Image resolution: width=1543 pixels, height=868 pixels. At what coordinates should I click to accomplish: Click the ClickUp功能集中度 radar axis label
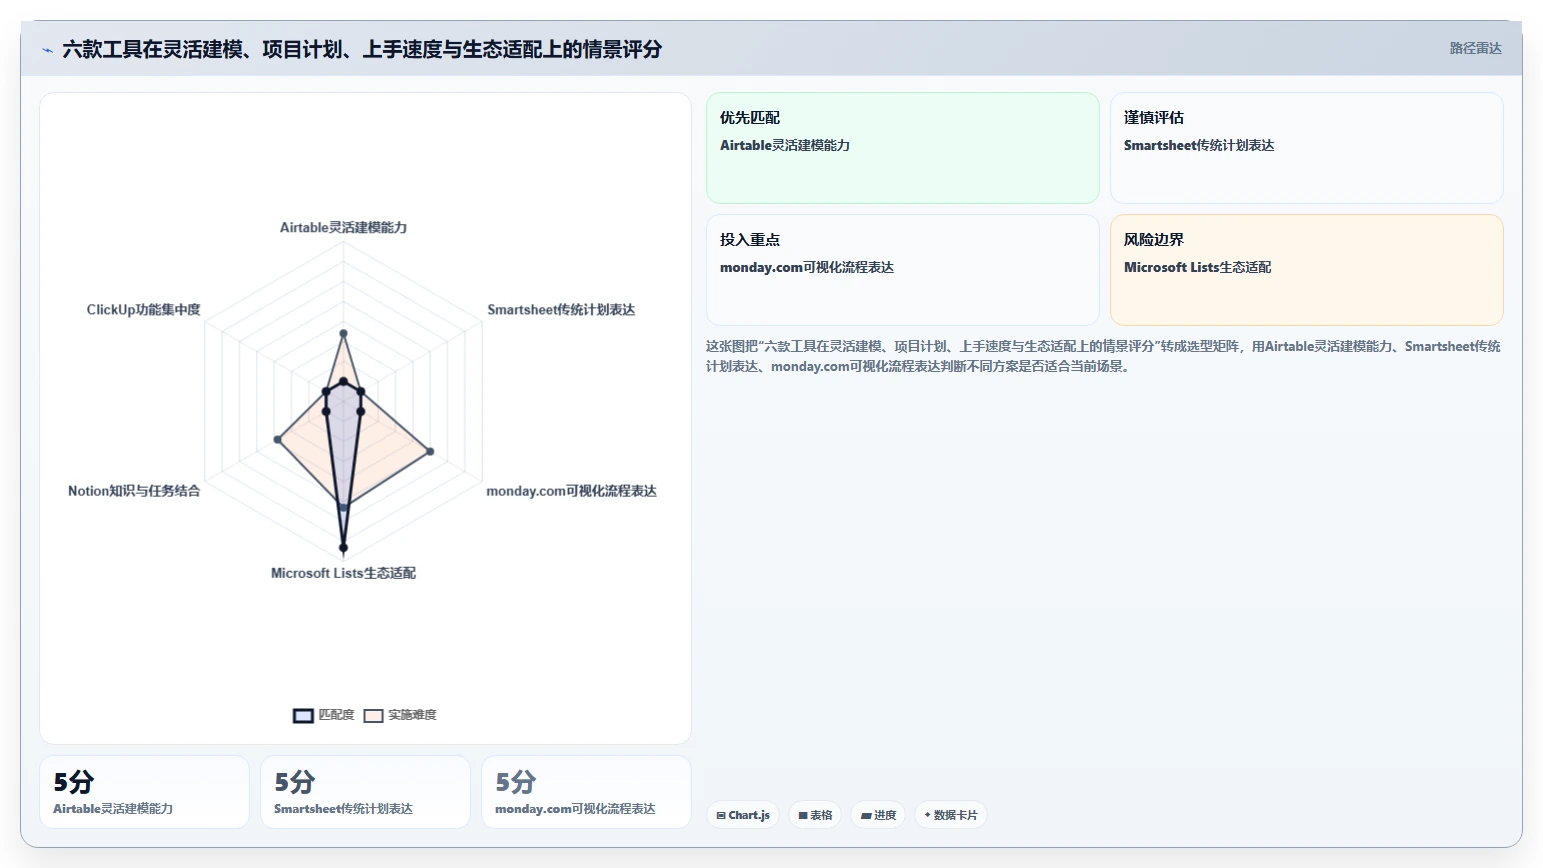click(x=143, y=309)
